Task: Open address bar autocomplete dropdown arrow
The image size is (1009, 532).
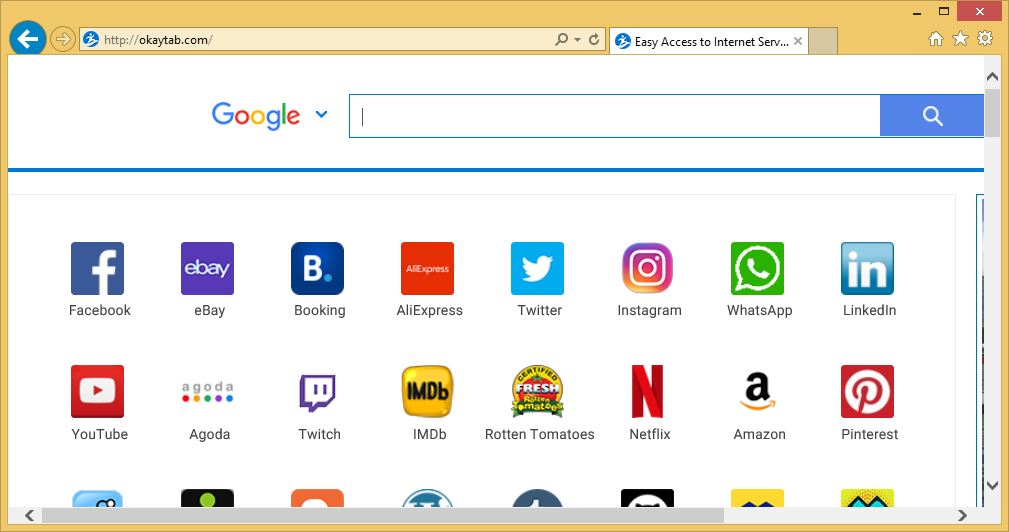Action: [x=577, y=40]
